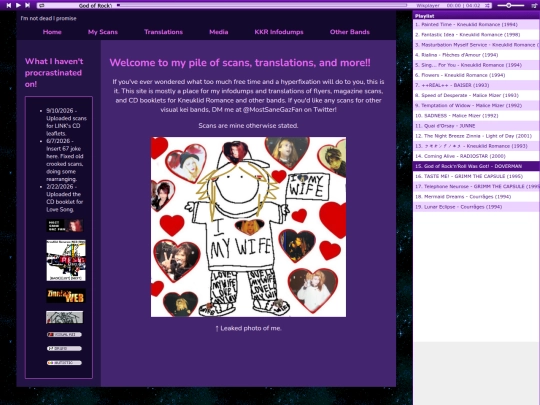Image resolution: width=540 pixels, height=405 pixels.
Task: Click the 2/22/2026 Love Song update entry
Action: click(x=65, y=198)
